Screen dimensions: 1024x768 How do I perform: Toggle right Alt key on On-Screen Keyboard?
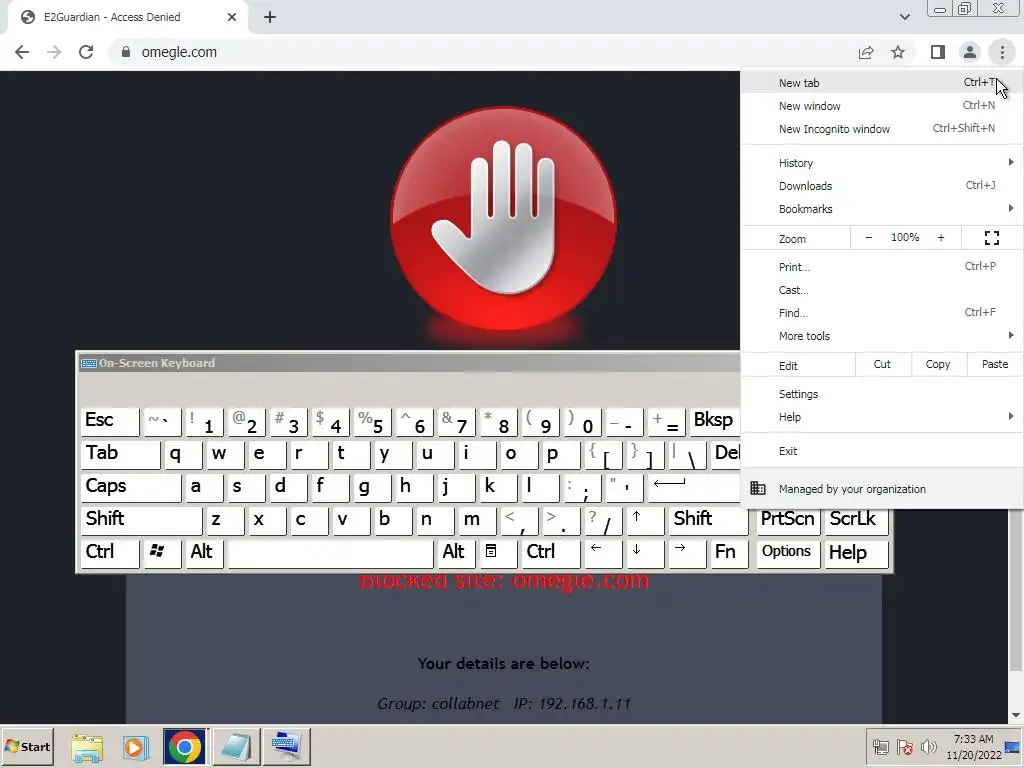click(x=456, y=553)
